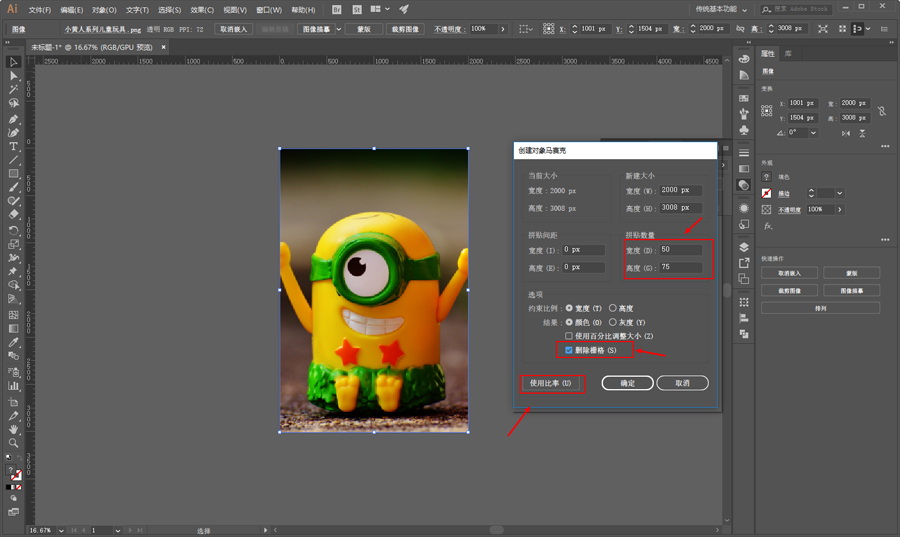Uncheck the 删除栅格 (S) checkbox

point(569,351)
